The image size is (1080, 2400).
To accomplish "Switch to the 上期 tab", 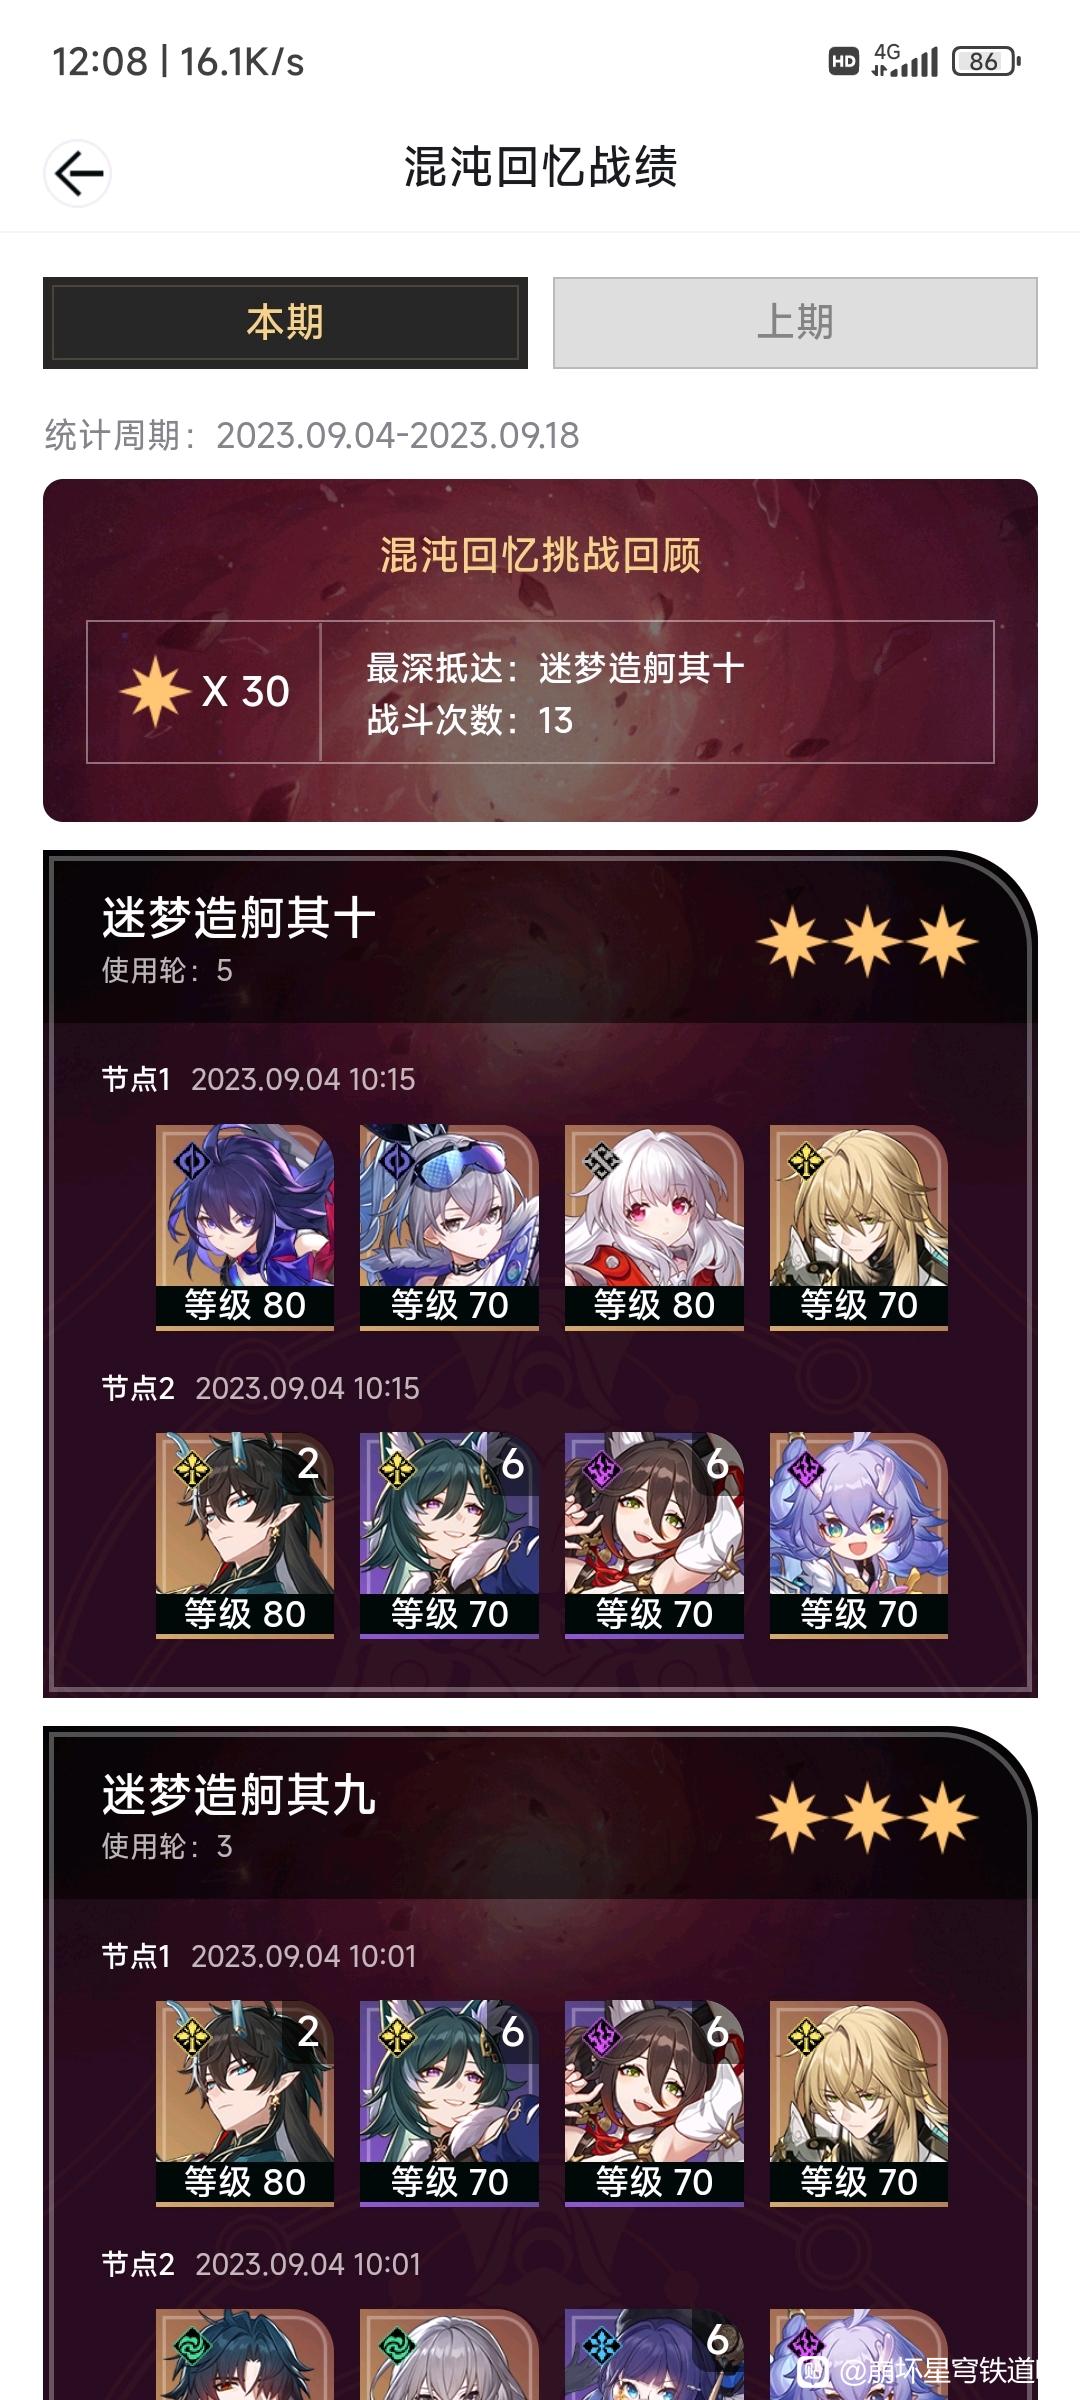I will [795, 323].
